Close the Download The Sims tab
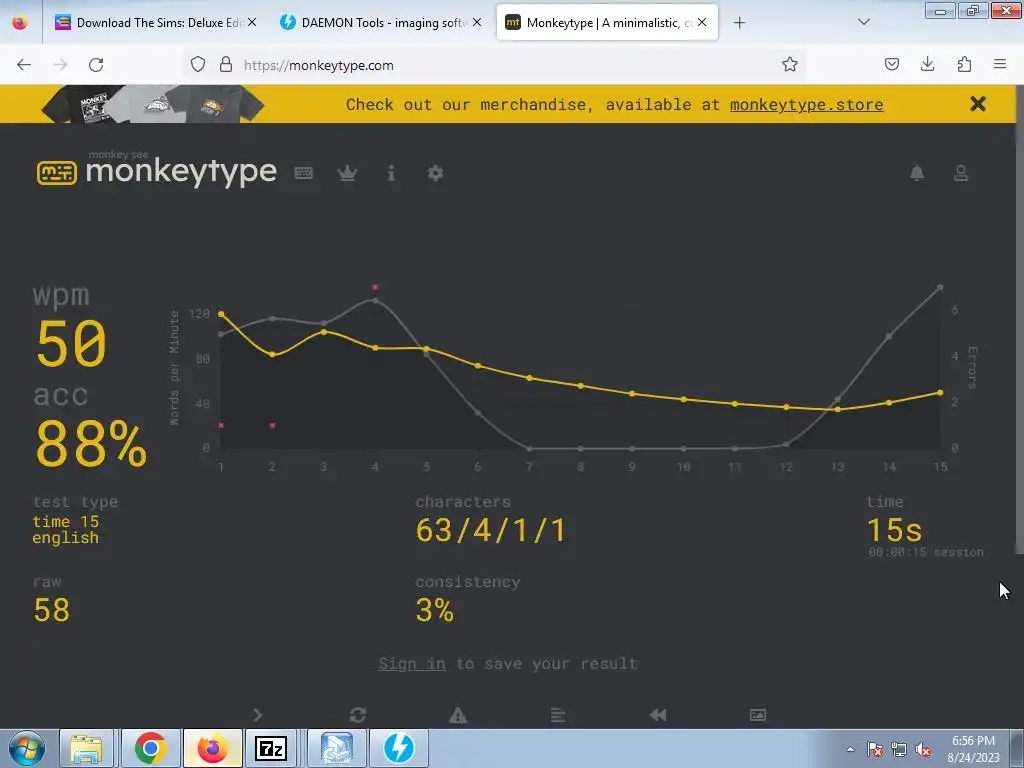Image resolution: width=1024 pixels, height=768 pixels. pyautogui.click(x=252, y=22)
